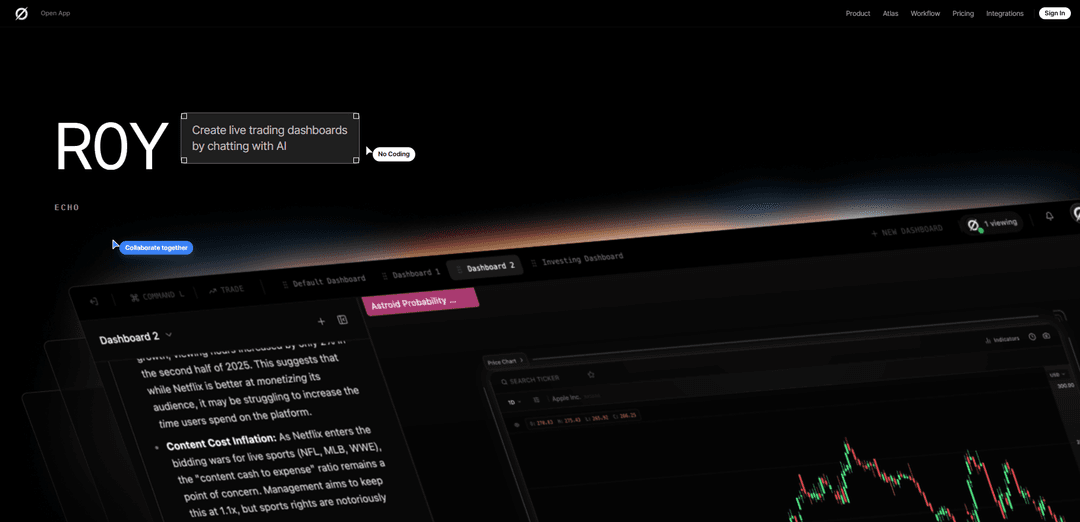Expand the Price Chart breadcrumb chevron

[x=522, y=361]
